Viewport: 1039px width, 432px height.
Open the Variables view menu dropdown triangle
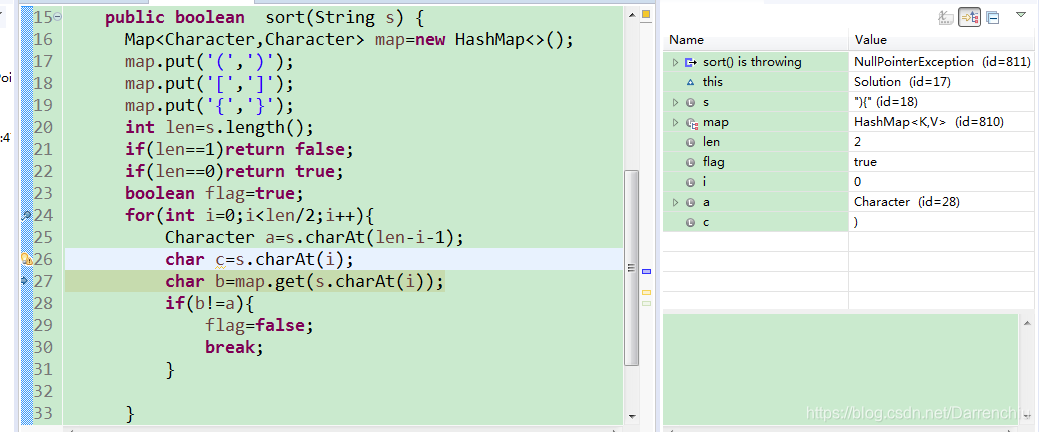pos(1020,15)
